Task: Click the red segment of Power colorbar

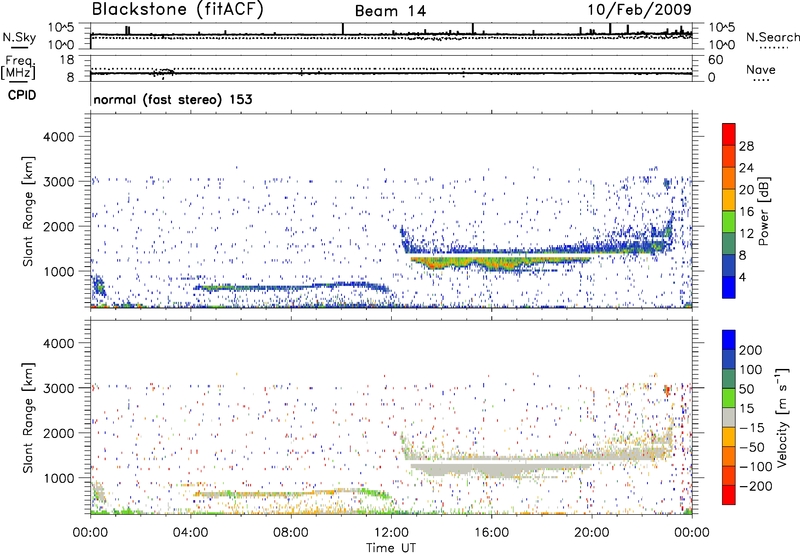Action: [729, 134]
